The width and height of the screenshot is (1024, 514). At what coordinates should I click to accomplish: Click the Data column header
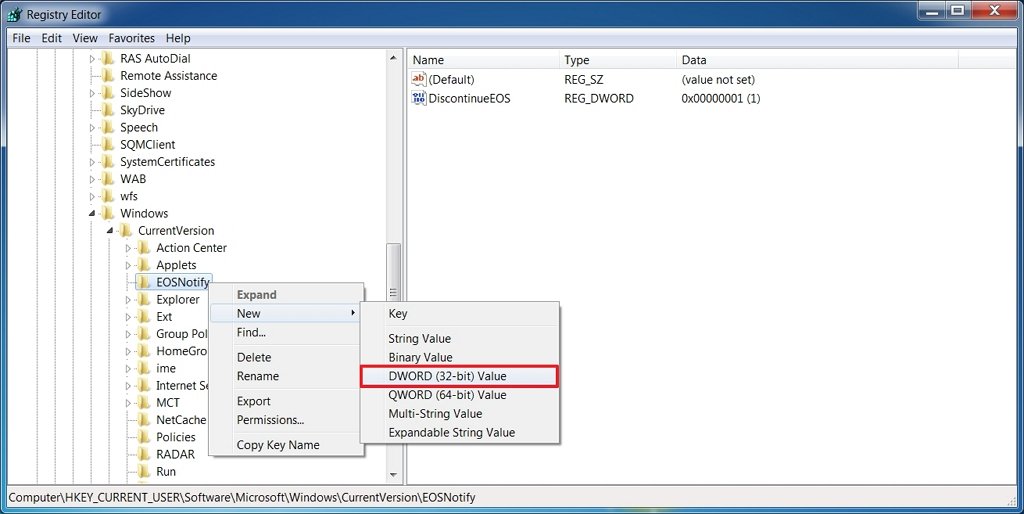point(693,60)
